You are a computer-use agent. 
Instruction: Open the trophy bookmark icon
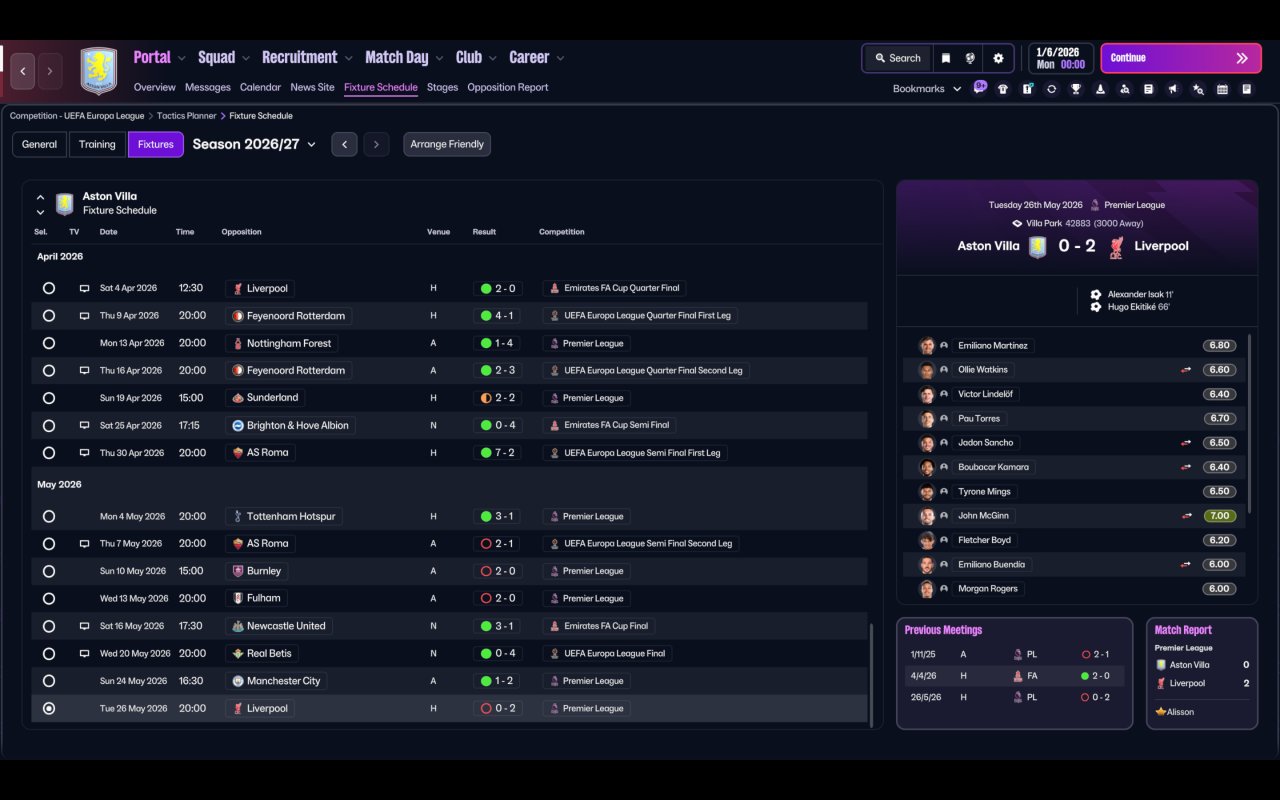coord(1075,89)
